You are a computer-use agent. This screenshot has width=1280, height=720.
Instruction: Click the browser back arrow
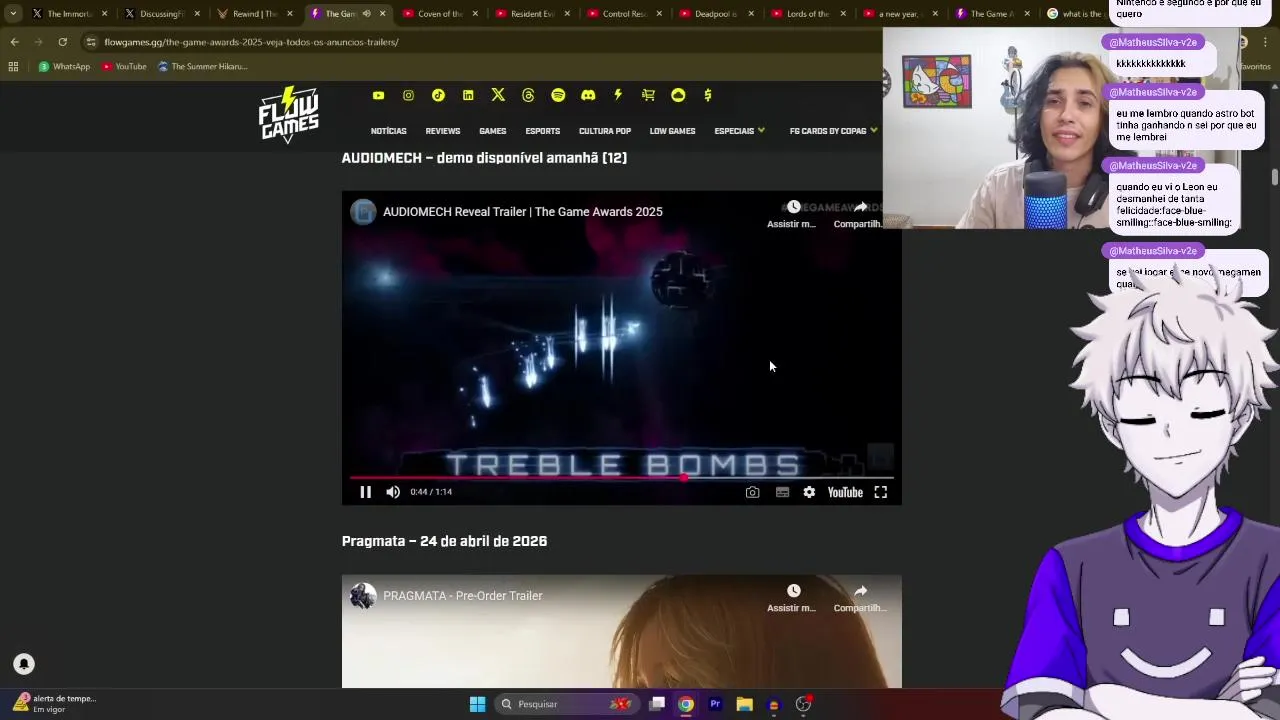click(x=14, y=42)
